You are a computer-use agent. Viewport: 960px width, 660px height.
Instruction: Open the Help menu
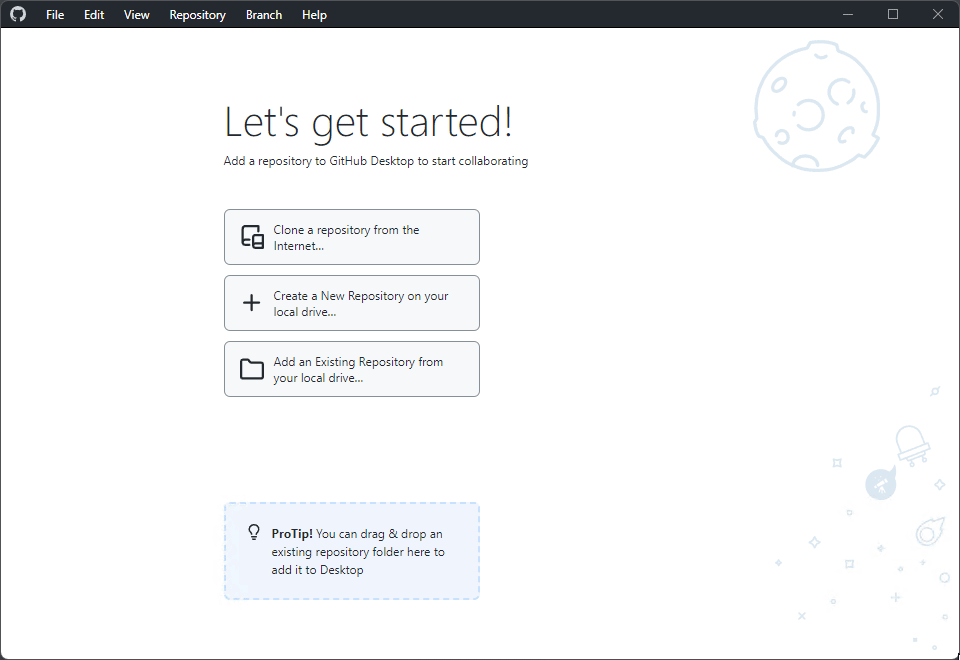click(314, 14)
